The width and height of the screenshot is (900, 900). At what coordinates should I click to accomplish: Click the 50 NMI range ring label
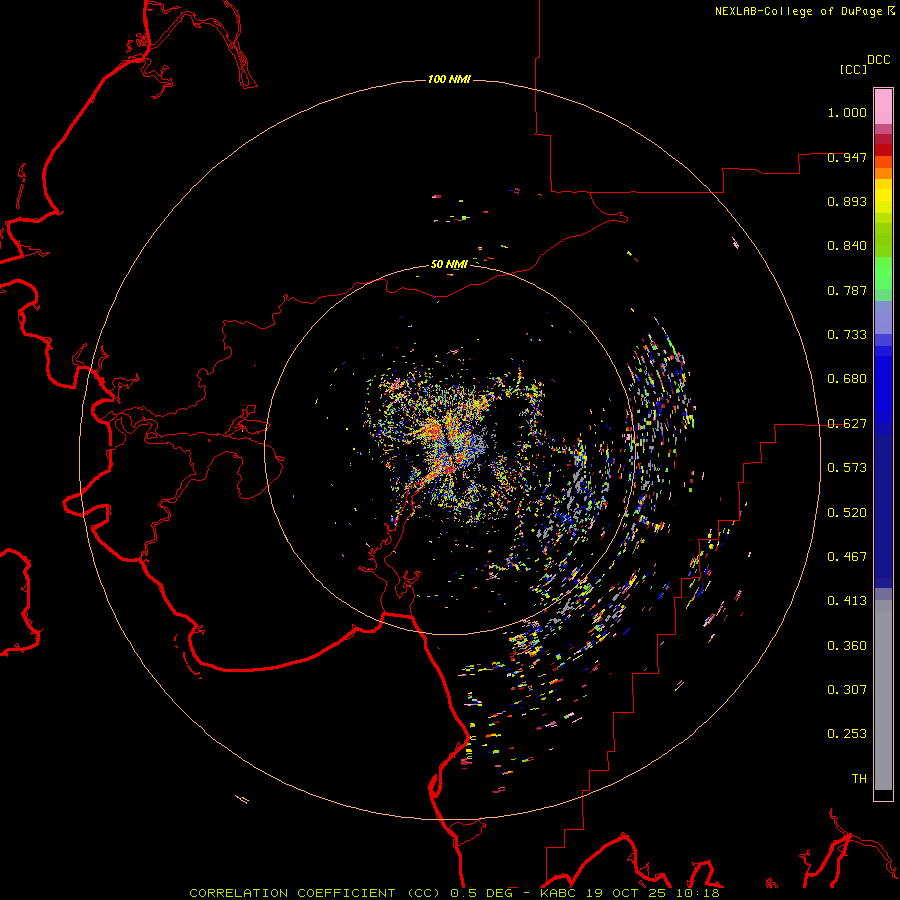[x=449, y=264]
